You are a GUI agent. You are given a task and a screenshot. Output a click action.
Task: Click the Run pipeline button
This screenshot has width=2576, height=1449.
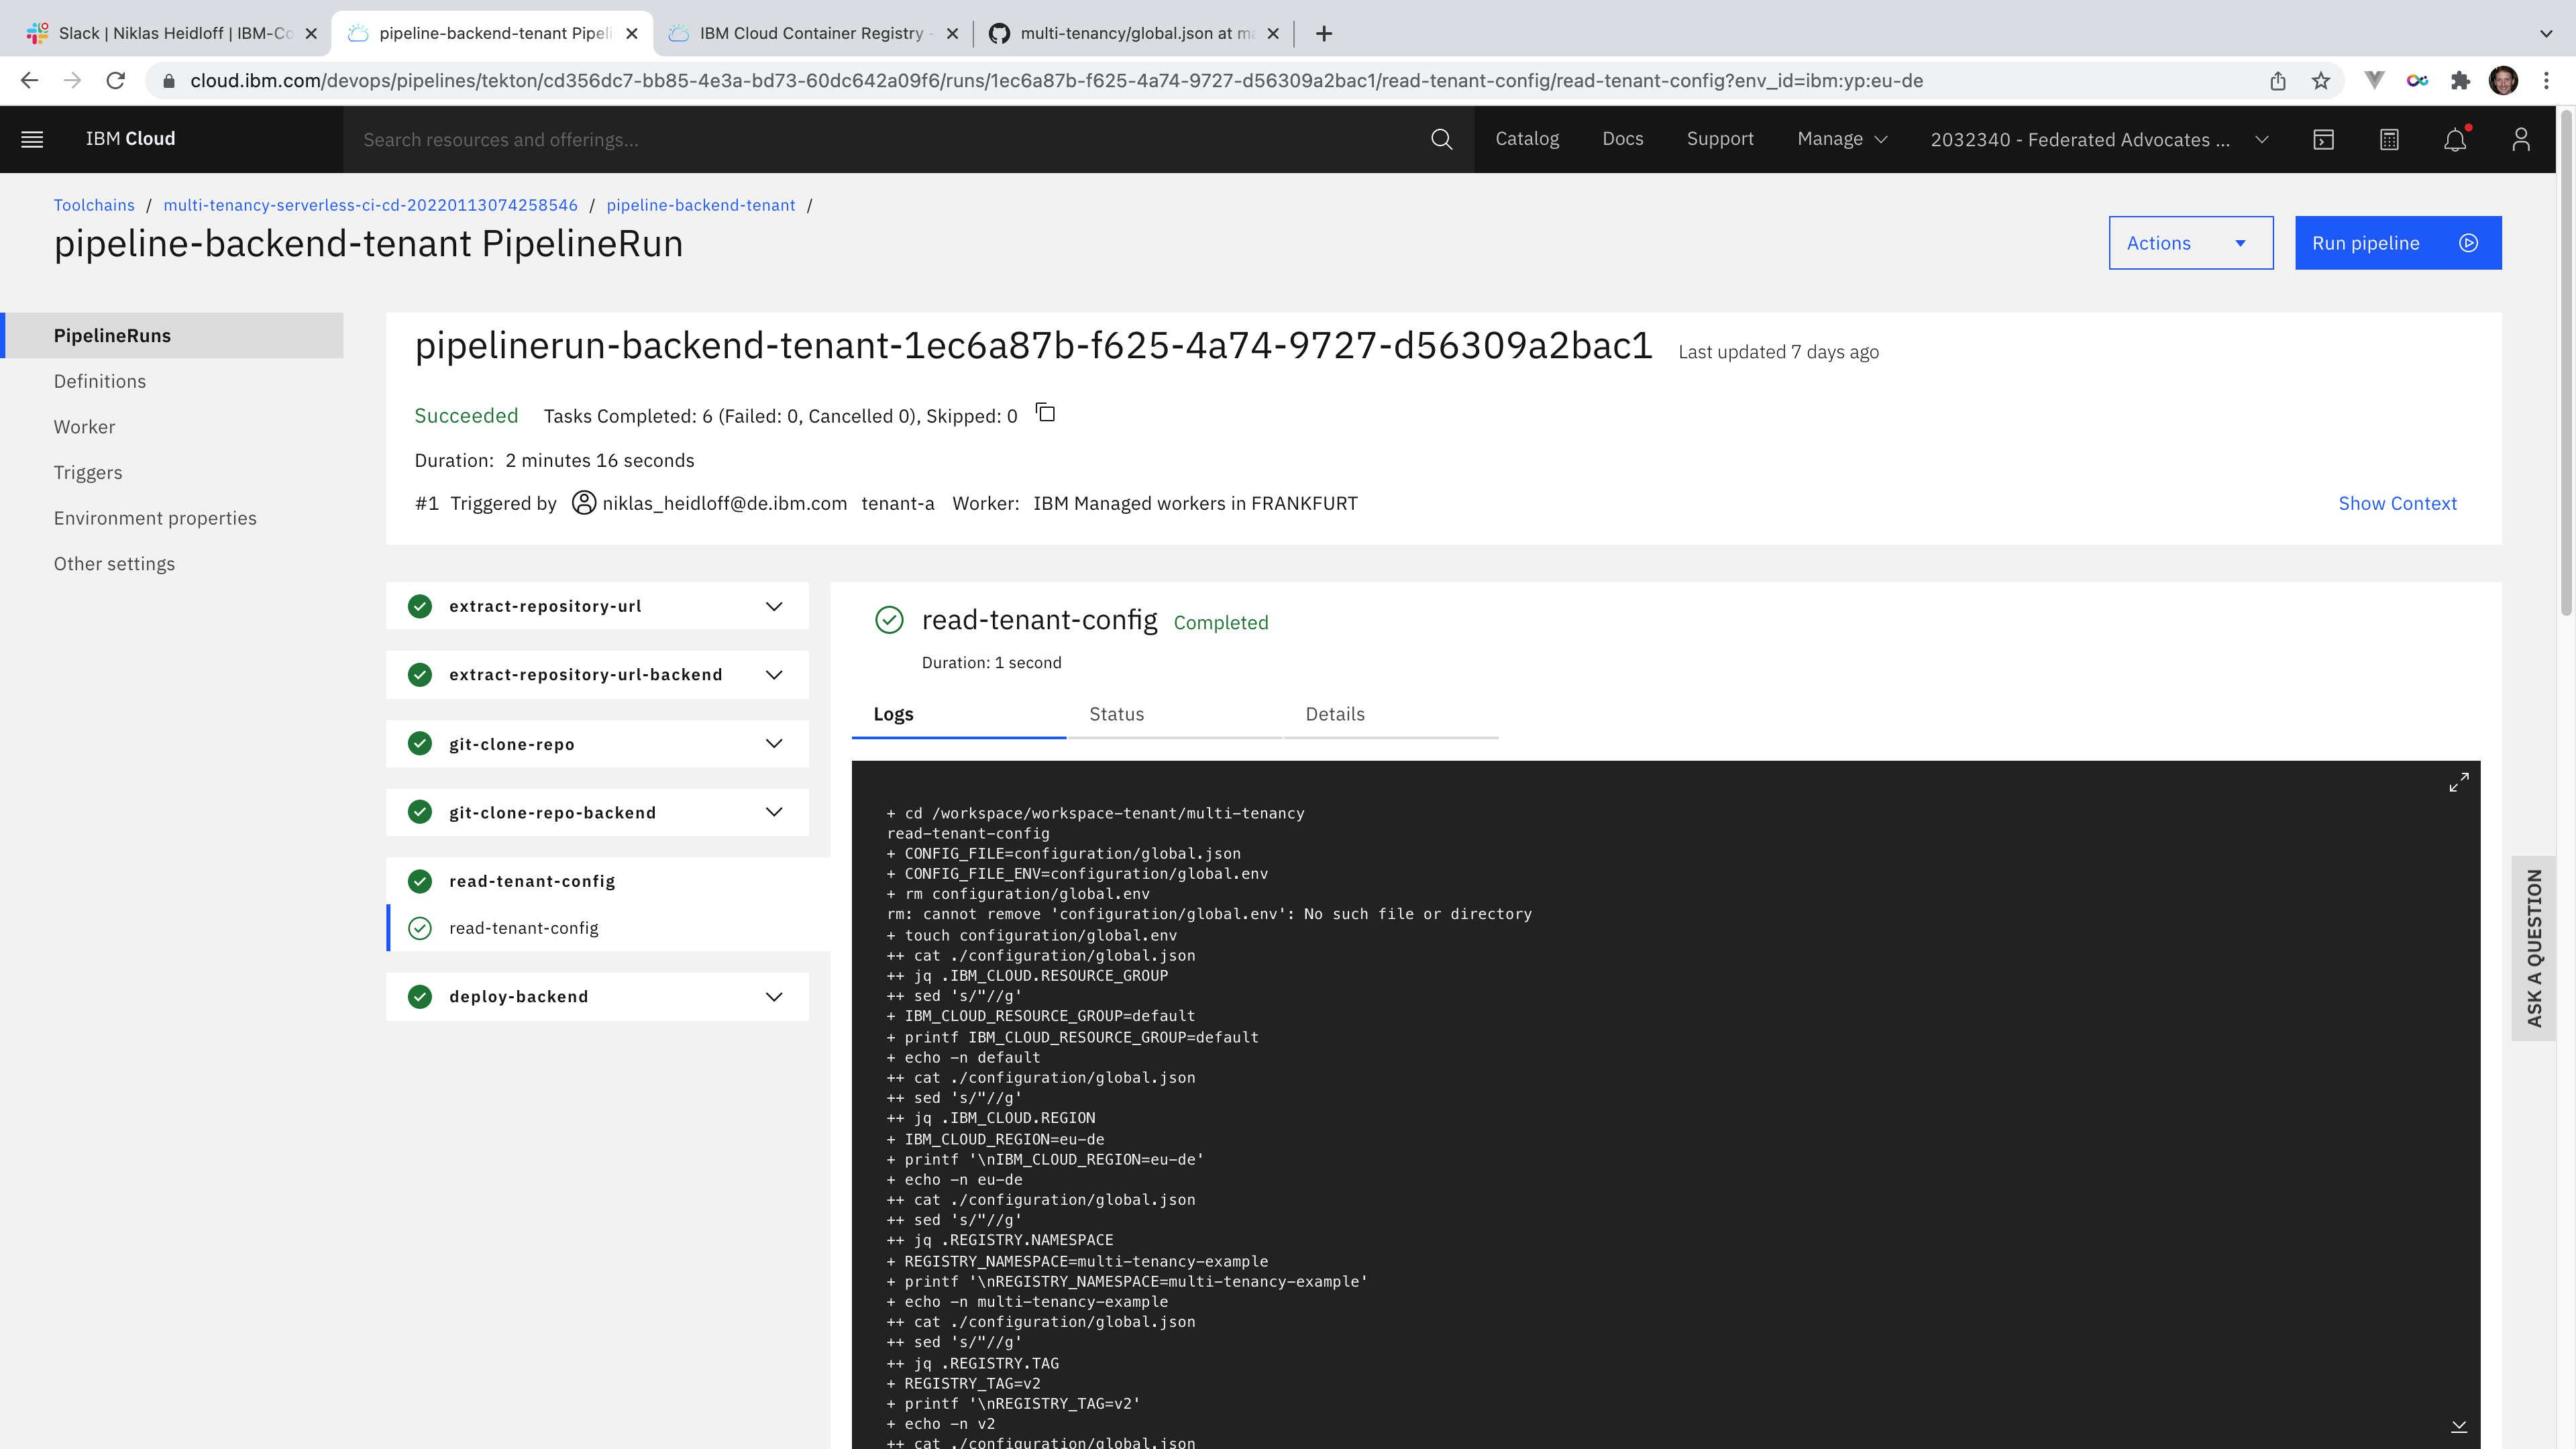(2397, 243)
